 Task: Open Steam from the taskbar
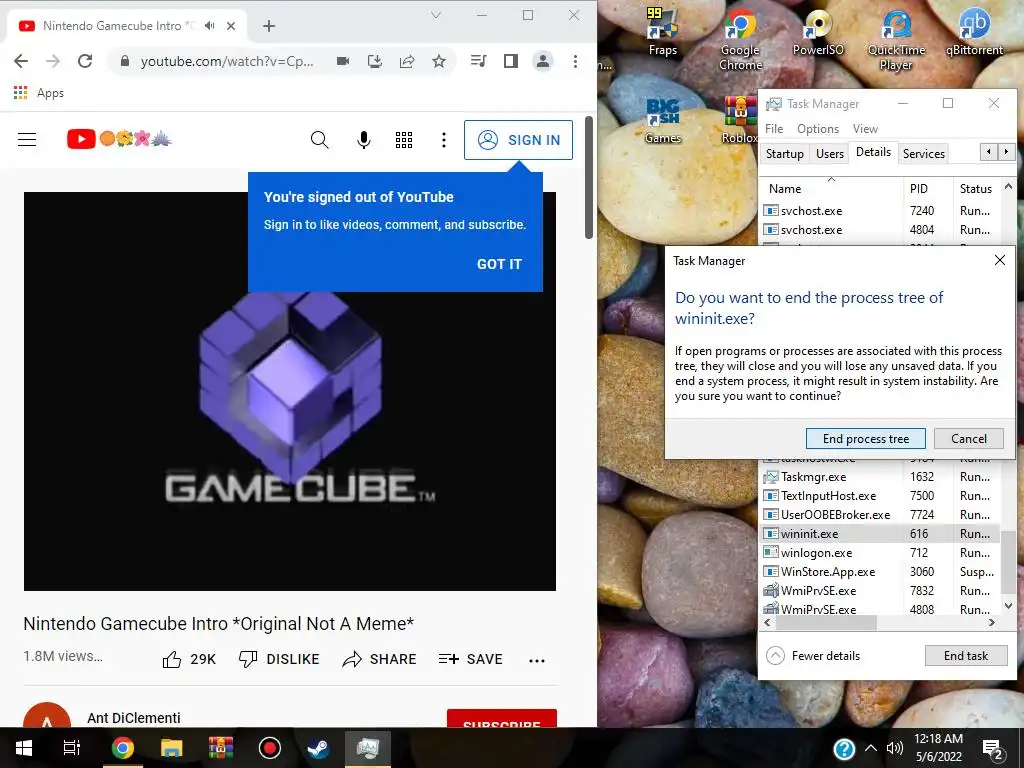(319, 748)
